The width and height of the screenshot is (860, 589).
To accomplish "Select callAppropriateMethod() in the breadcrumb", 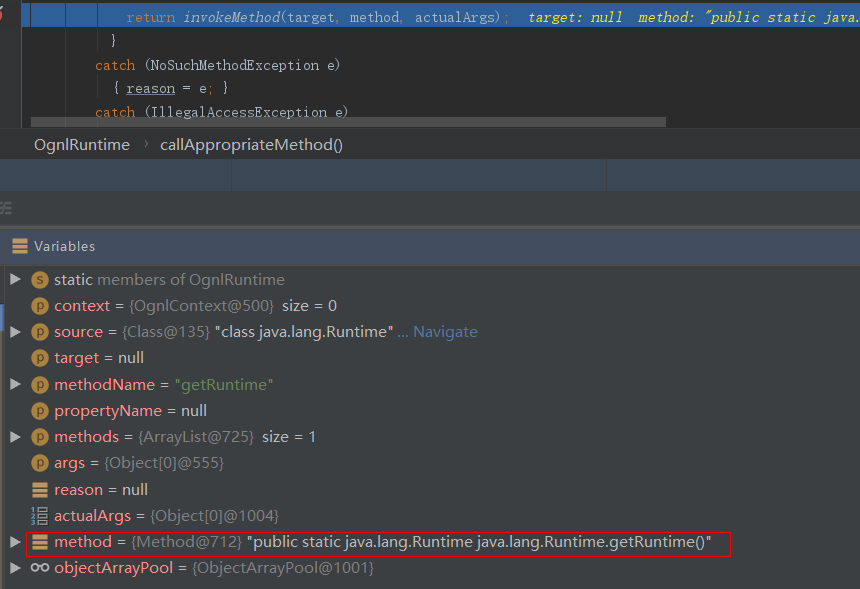I will (251, 145).
